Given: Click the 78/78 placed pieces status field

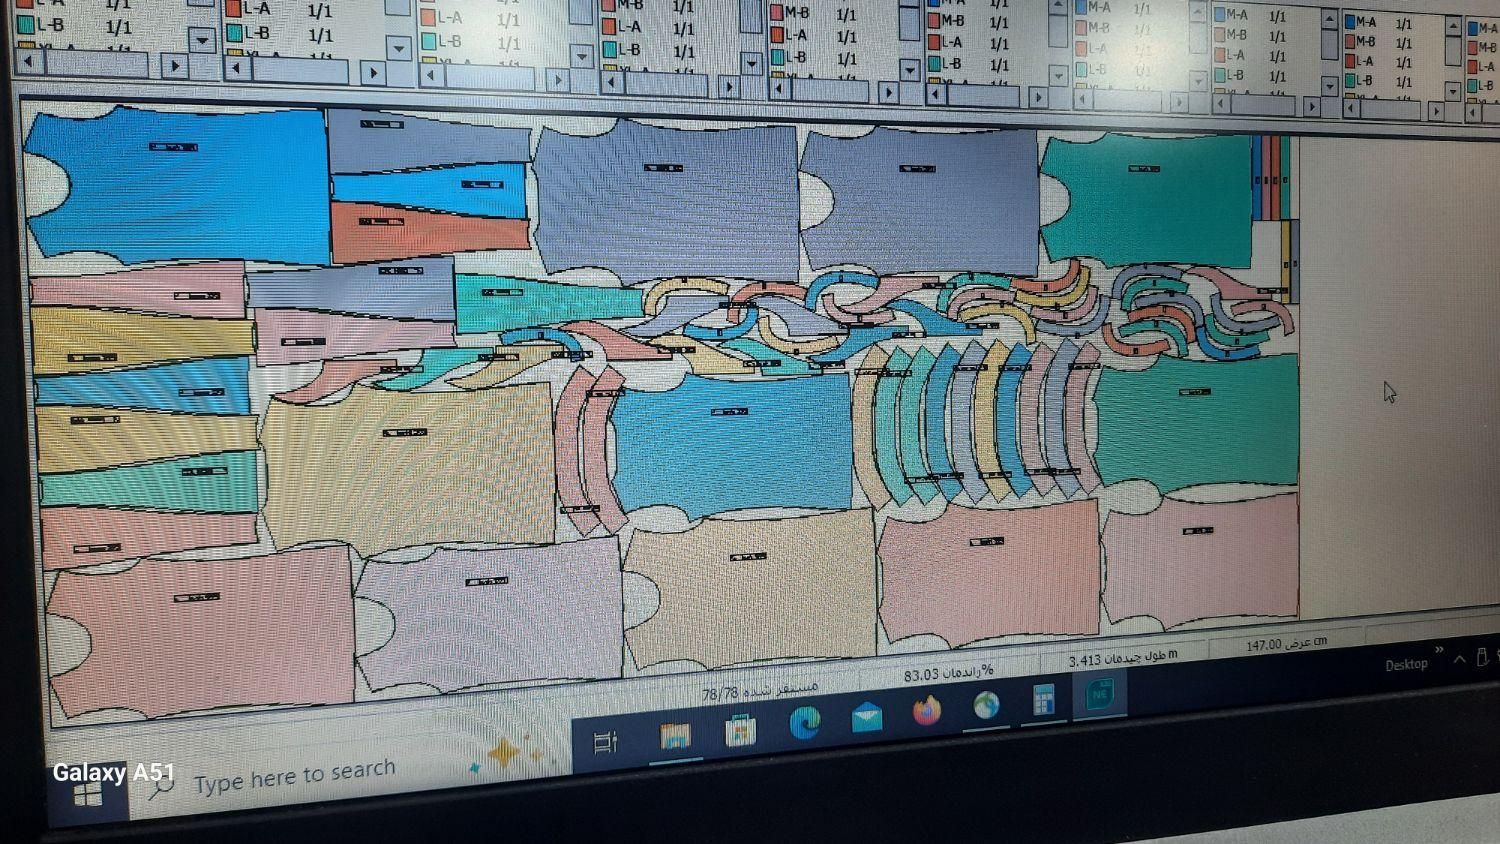Looking at the screenshot, I should tap(758, 691).
